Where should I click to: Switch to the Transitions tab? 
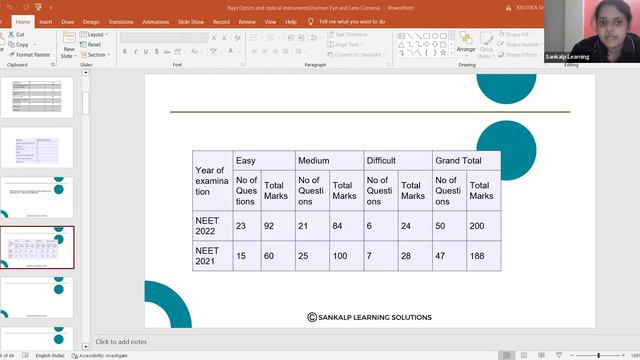[x=121, y=22]
